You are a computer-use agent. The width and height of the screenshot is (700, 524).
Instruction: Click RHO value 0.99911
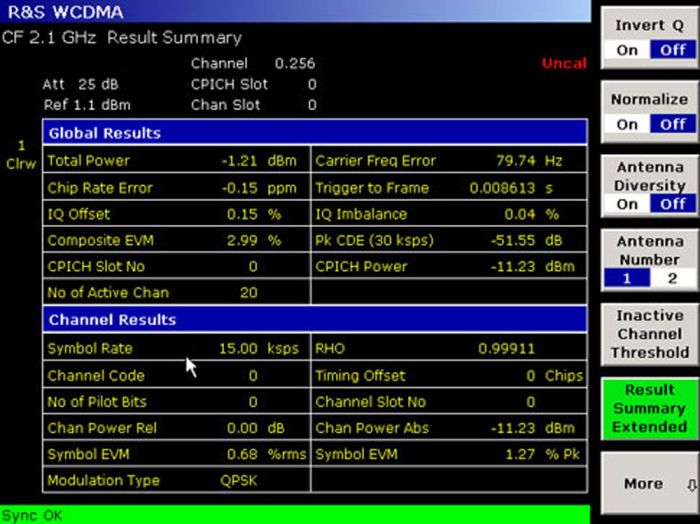point(506,348)
